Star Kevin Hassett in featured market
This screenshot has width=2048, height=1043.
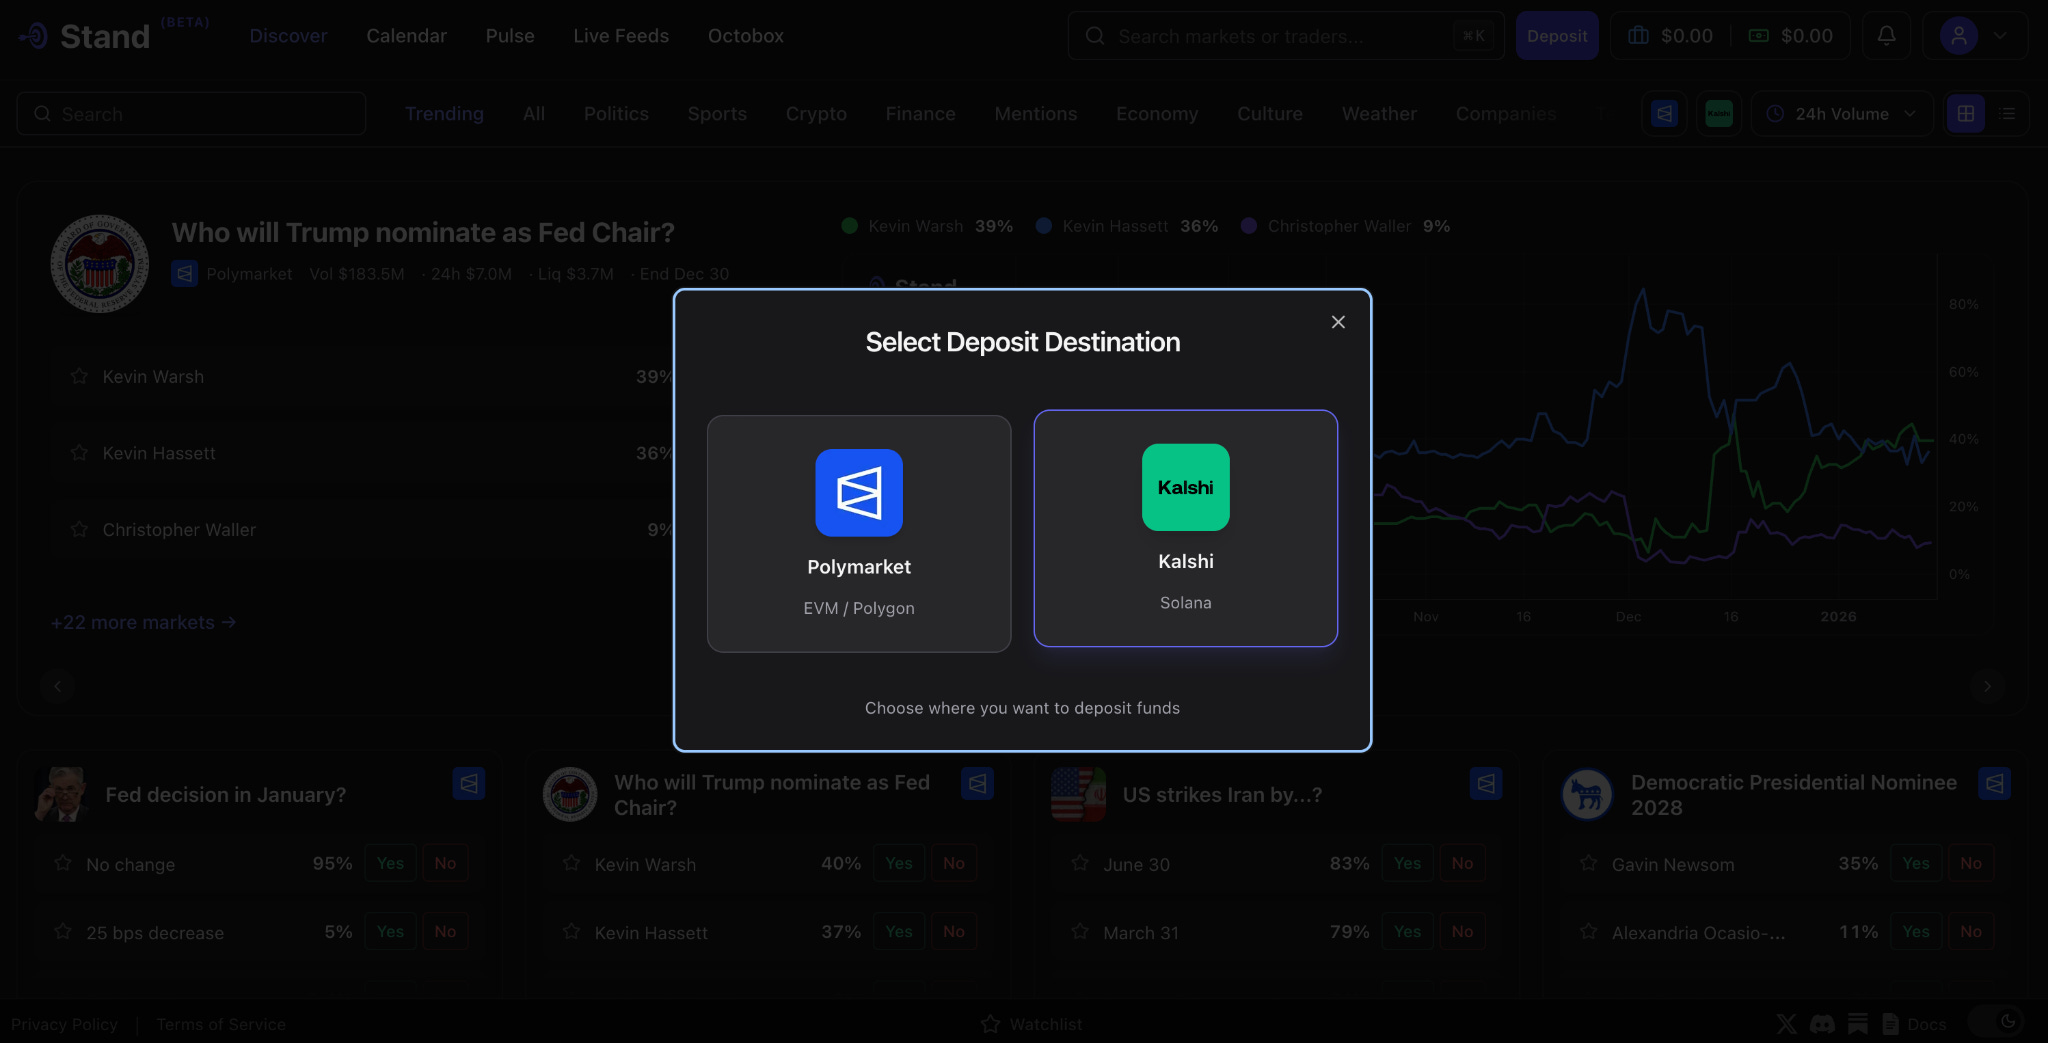point(79,452)
